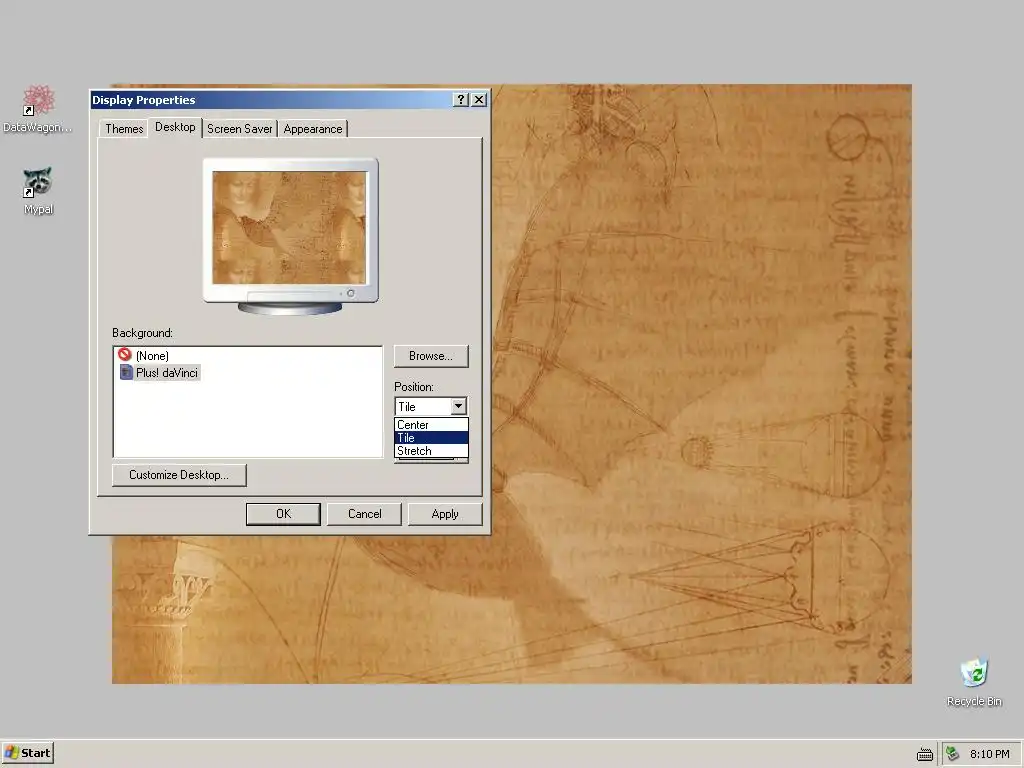
Task: Switch to the Desktop tab
Action: tap(175, 127)
